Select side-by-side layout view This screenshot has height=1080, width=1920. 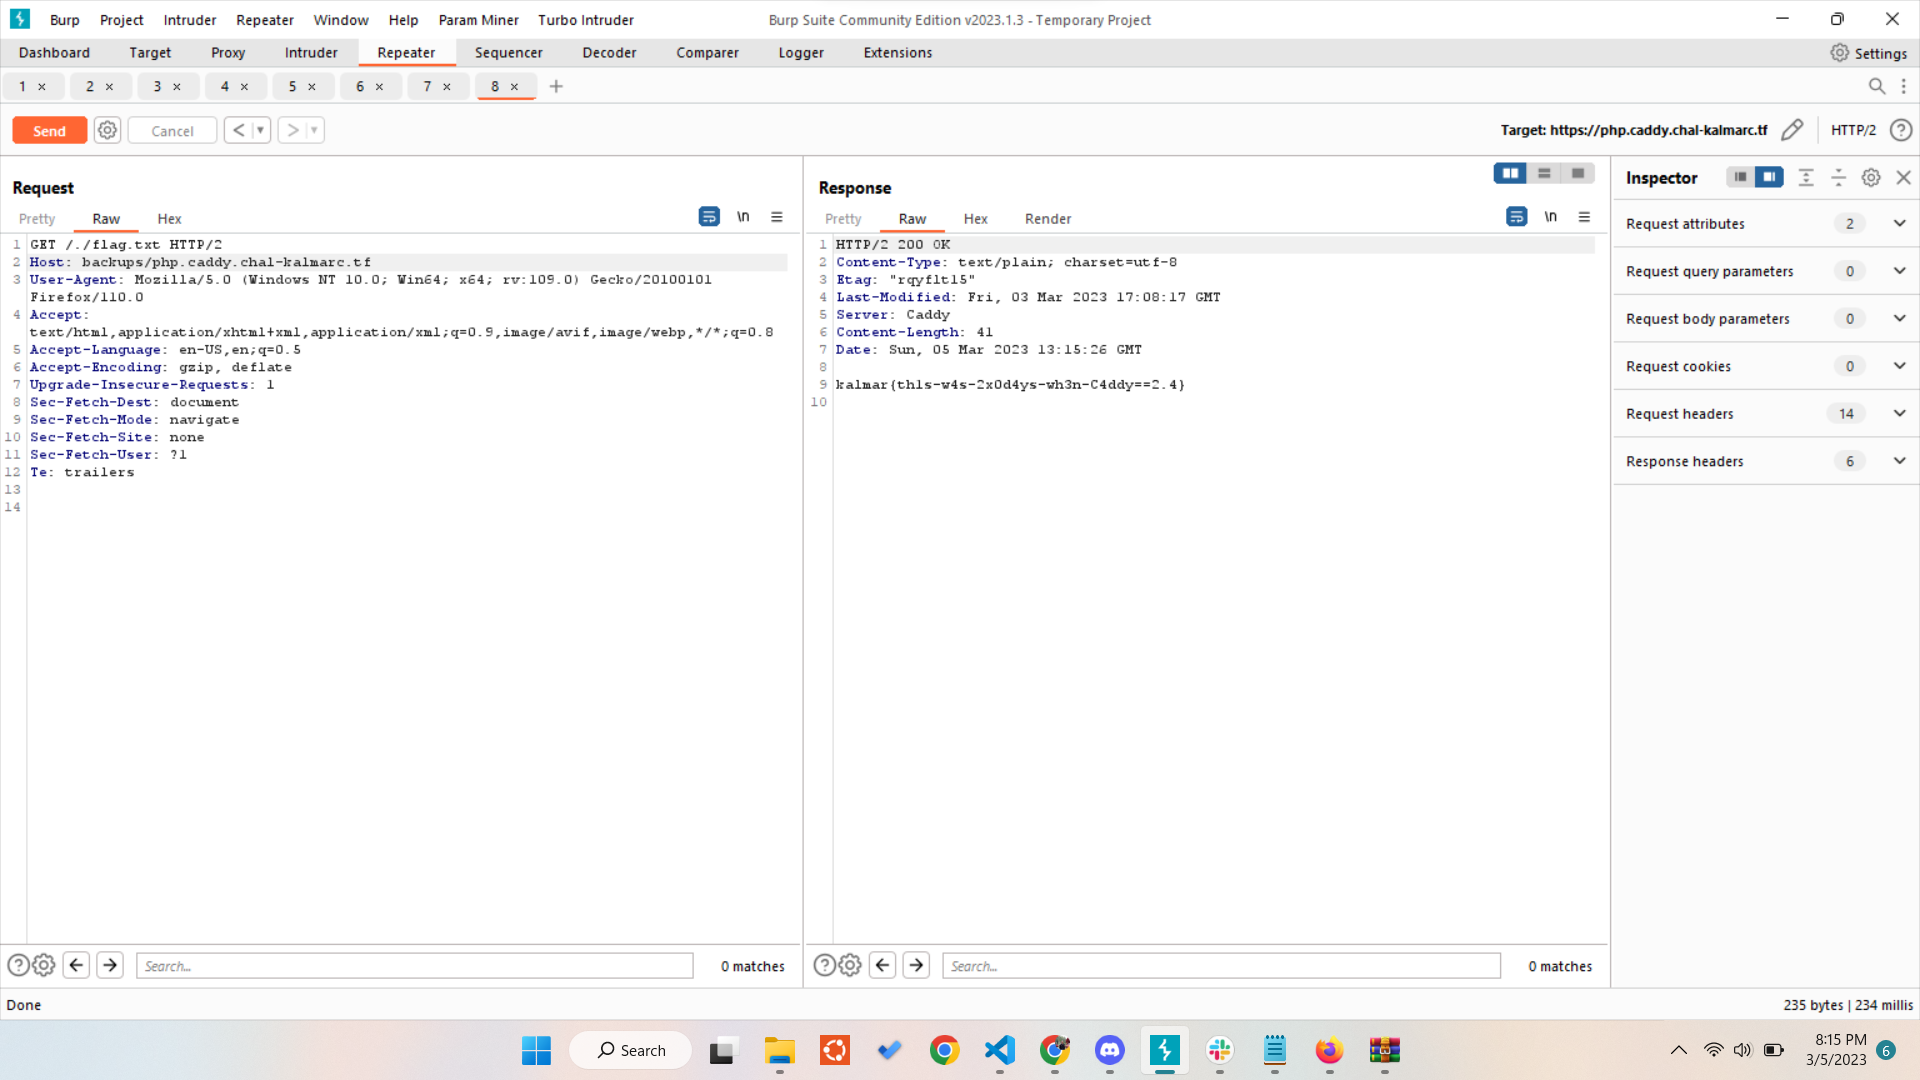[1510, 174]
